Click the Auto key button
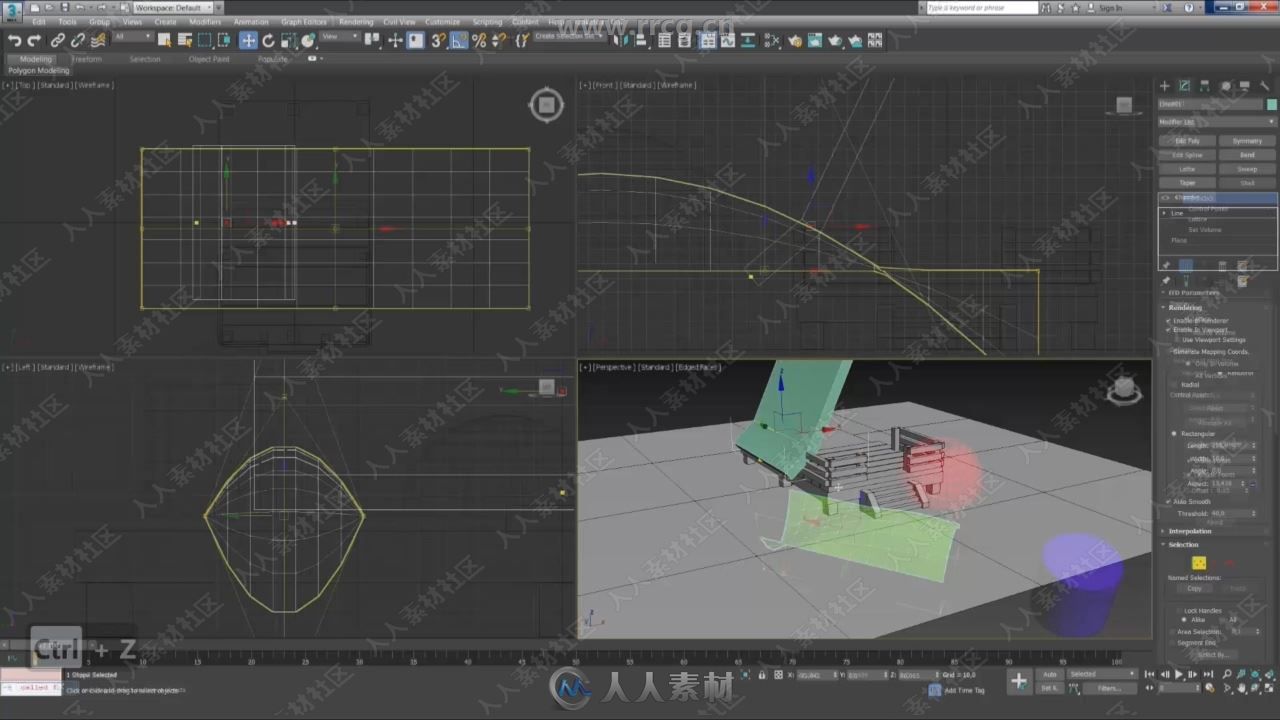Image resolution: width=1280 pixels, height=720 pixels. coord(1050,674)
